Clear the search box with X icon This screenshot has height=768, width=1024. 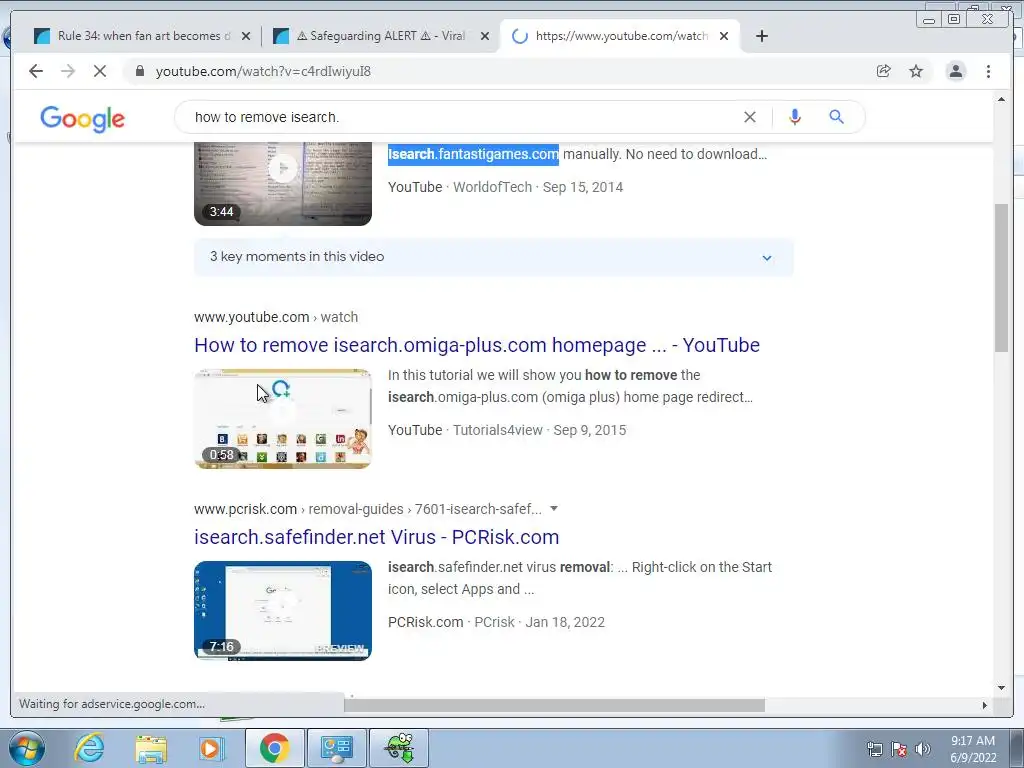(x=750, y=117)
